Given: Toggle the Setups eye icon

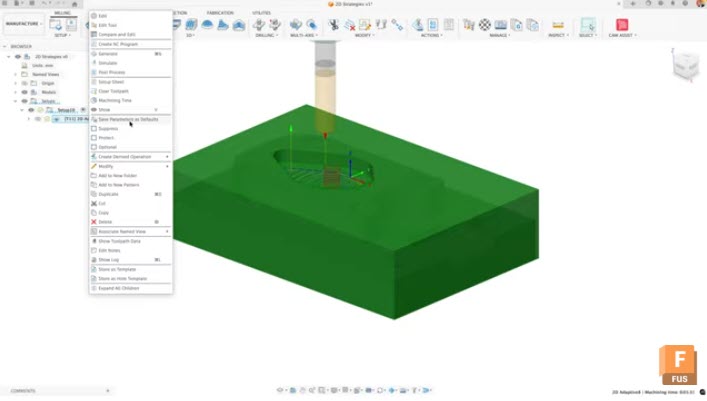Looking at the screenshot, I should point(24,101).
